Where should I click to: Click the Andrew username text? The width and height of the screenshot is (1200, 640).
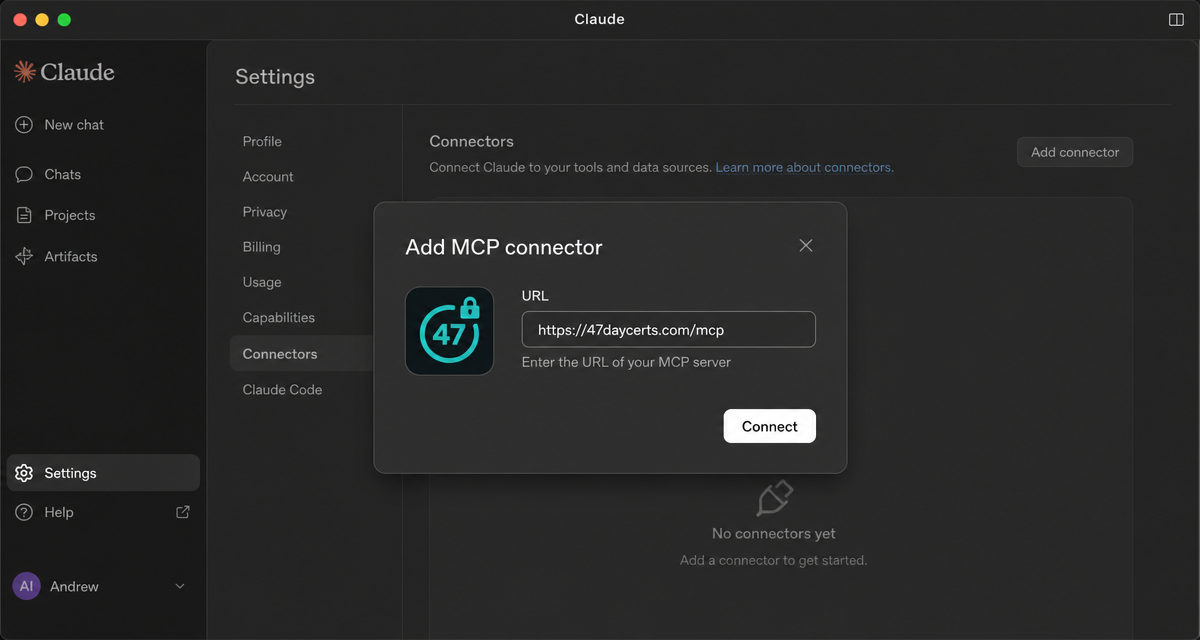pyautogui.click(x=74, y=586)
